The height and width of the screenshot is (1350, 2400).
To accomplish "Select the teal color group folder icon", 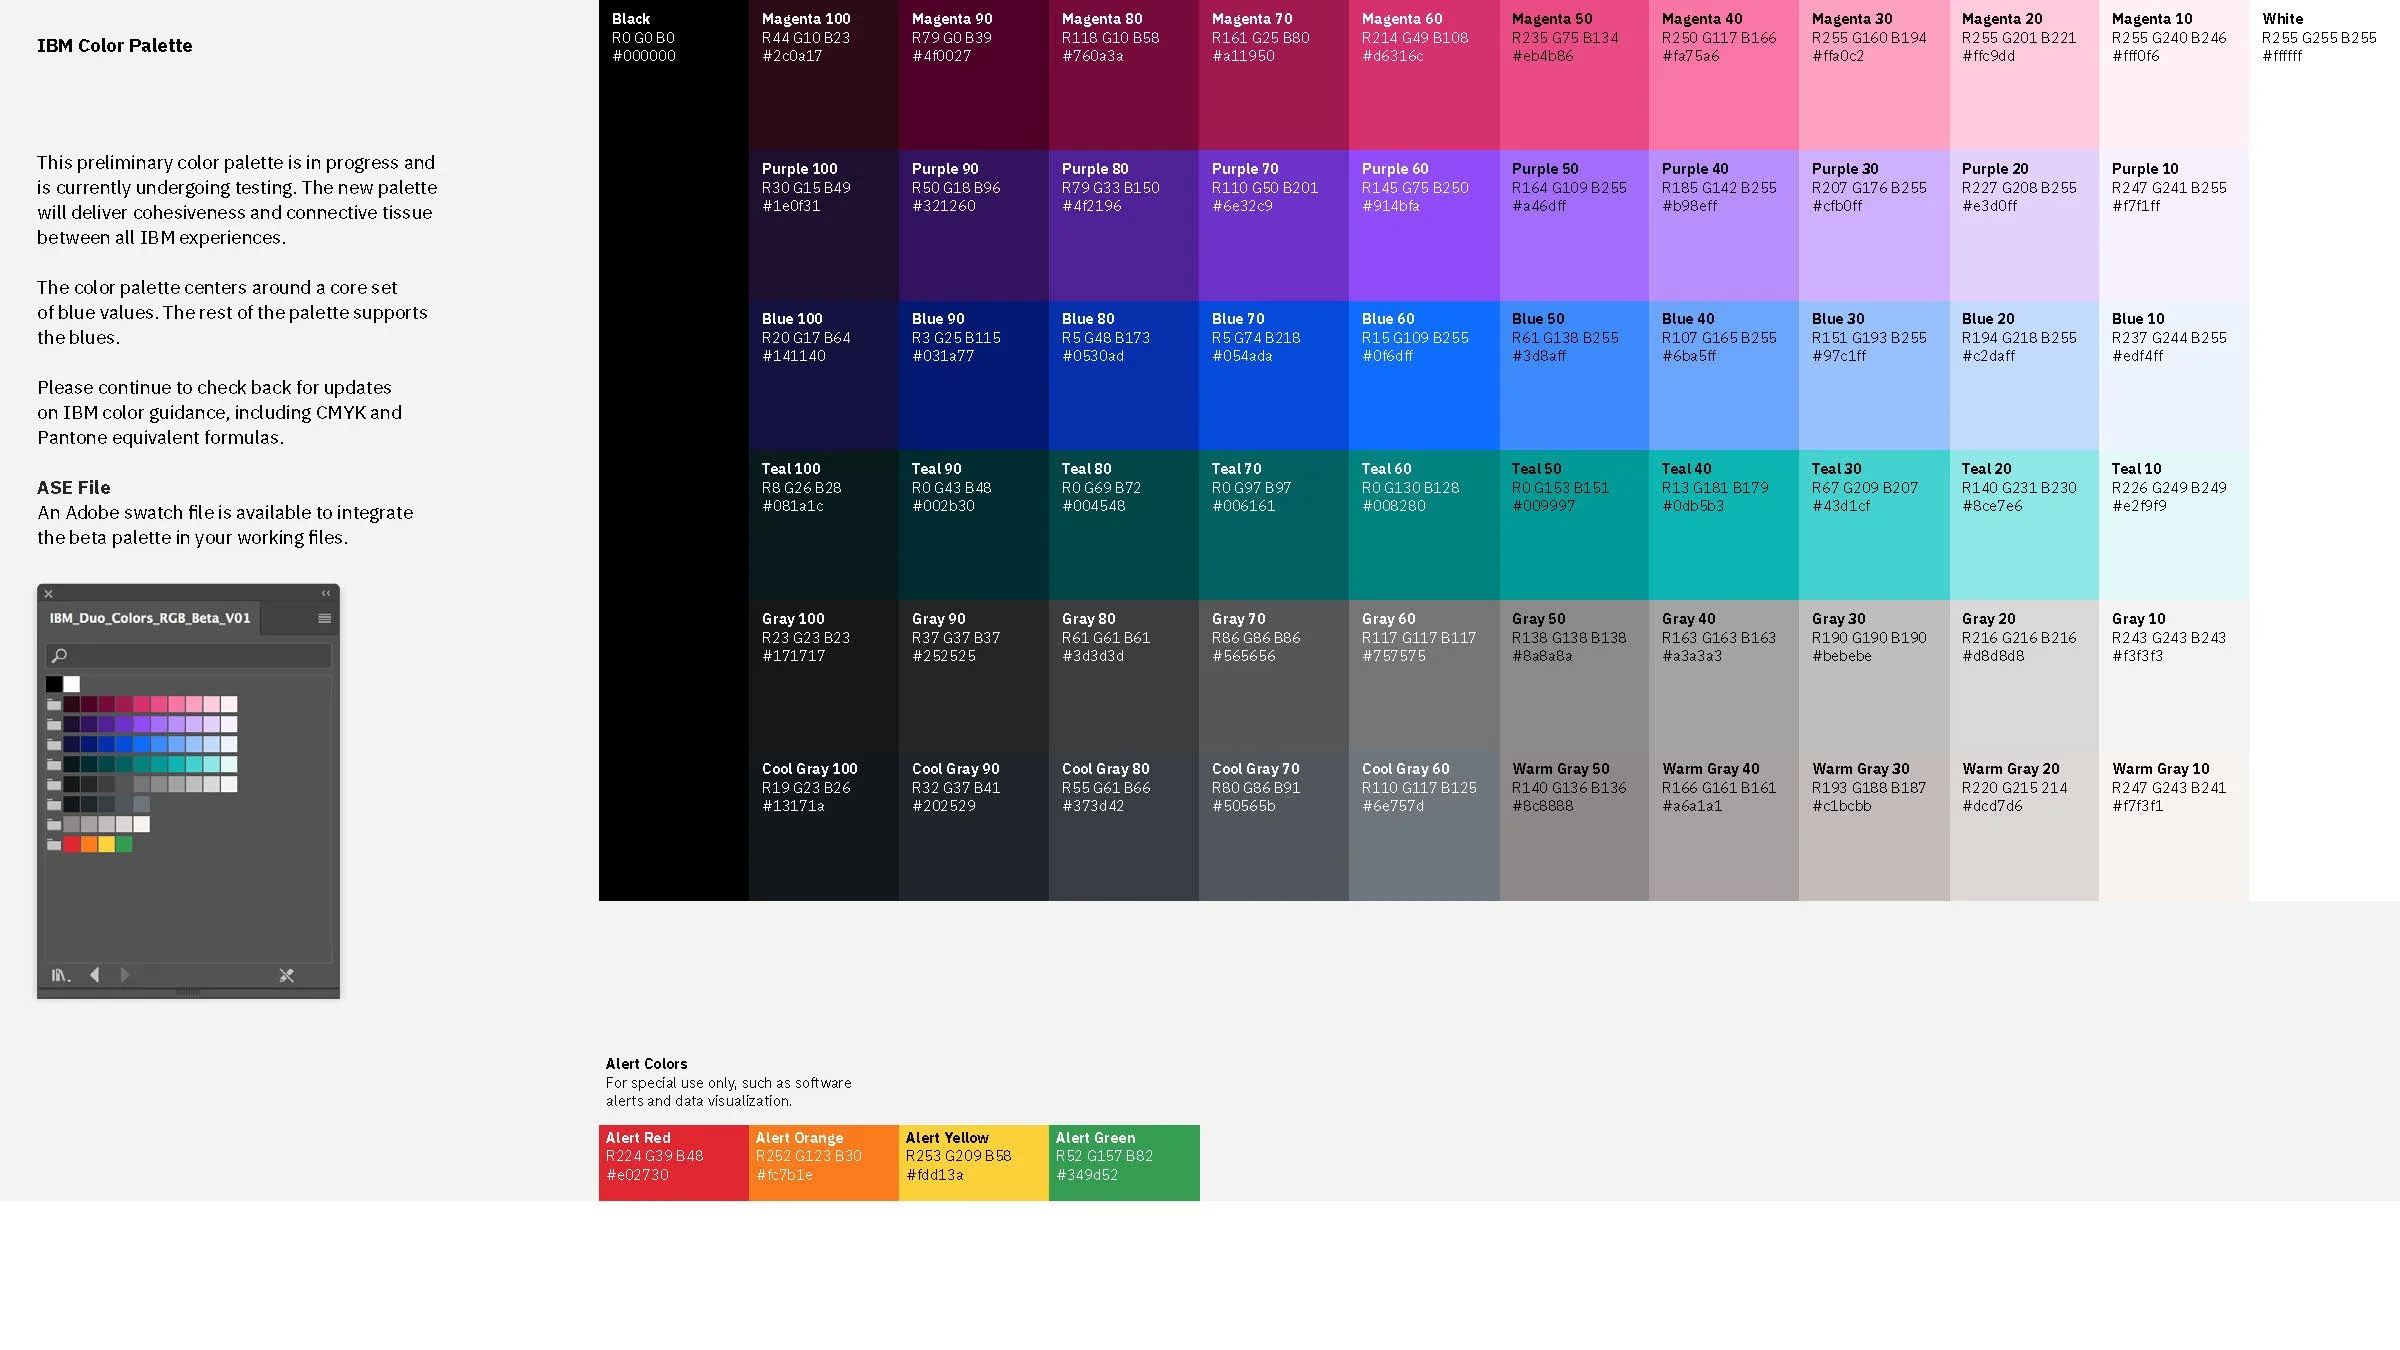I will point(54,764).
